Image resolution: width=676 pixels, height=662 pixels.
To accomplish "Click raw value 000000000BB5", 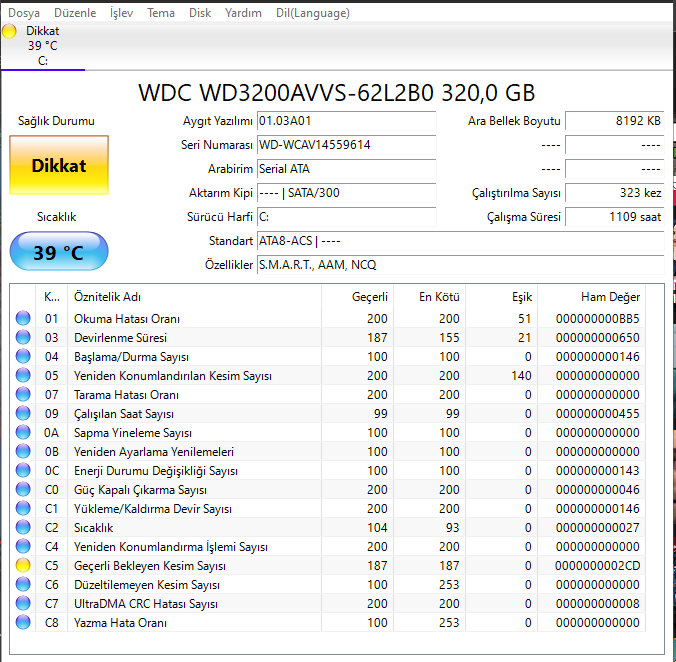I will [x=598, y=319].
